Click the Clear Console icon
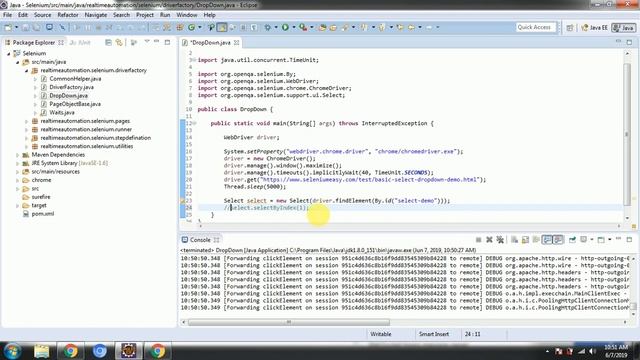This screenshot has width=640, height=360. tap(514, 240)
